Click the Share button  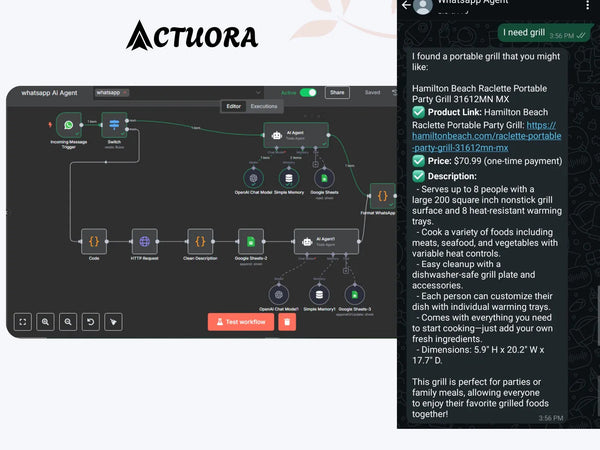(x=337, y=93)
